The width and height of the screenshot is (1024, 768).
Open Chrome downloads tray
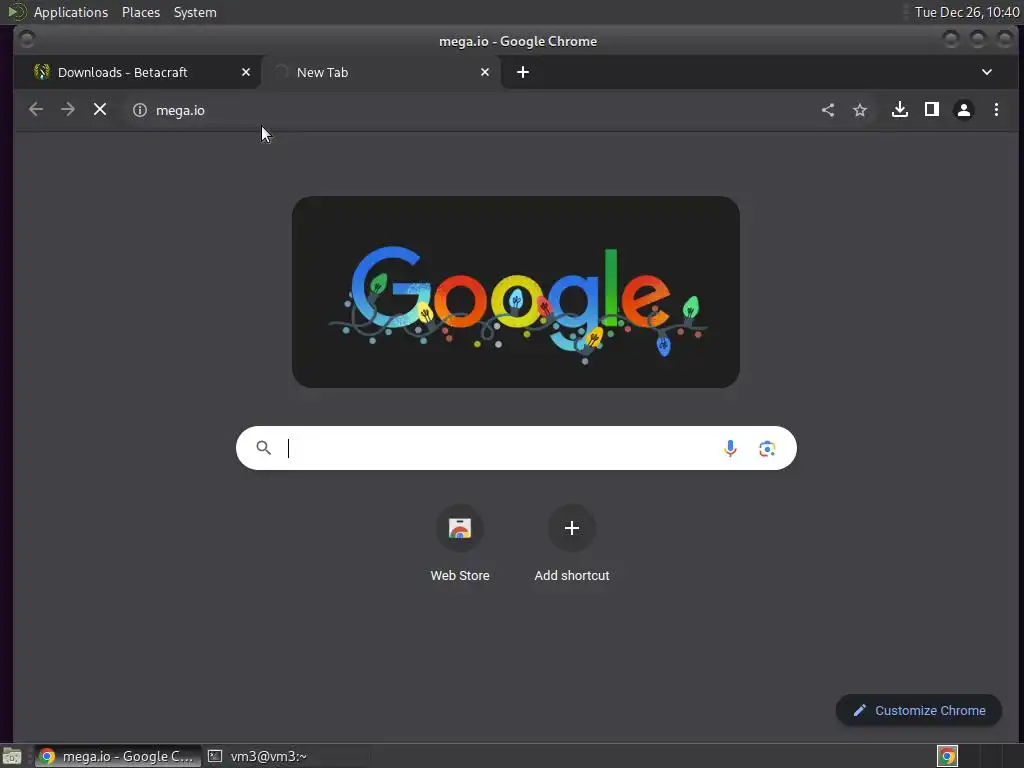click(x=900, y=110)
